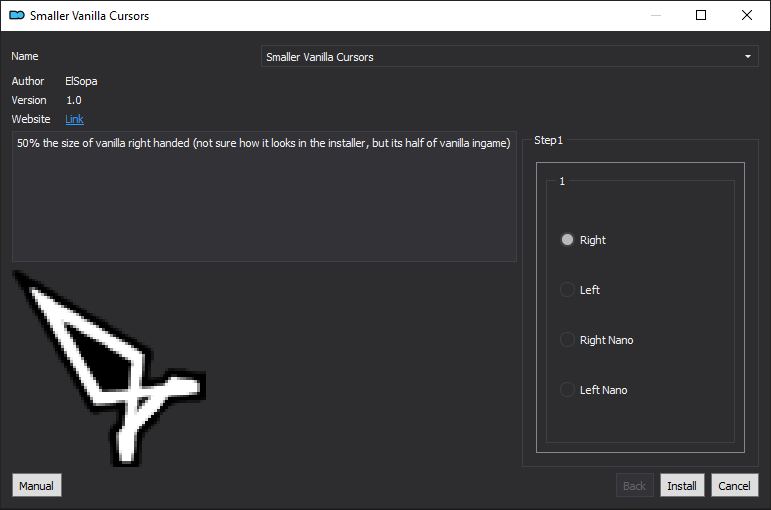771x510 pixels.
Task: Click the author name ElSopa
Action: coord(81,81)
